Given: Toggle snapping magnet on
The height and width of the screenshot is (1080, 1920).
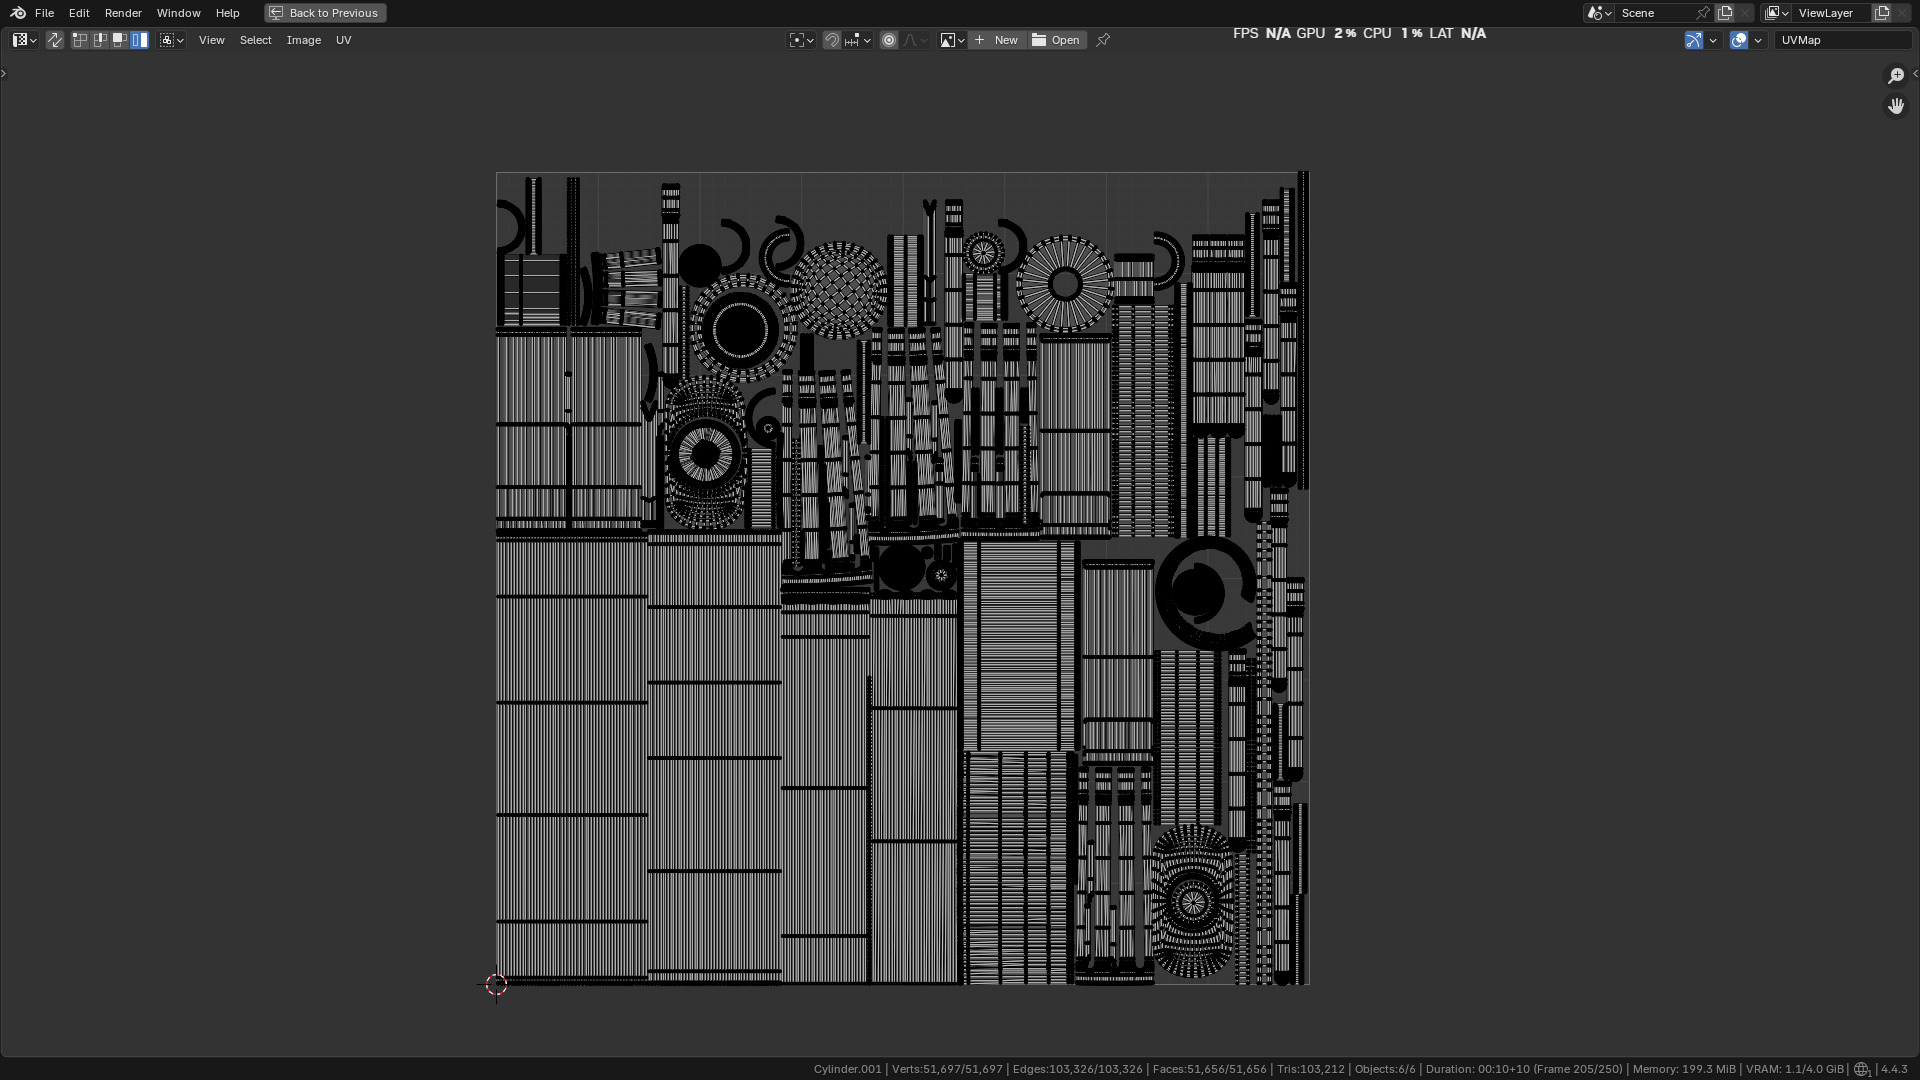Looking at the screenshot, I should point(831,40).
